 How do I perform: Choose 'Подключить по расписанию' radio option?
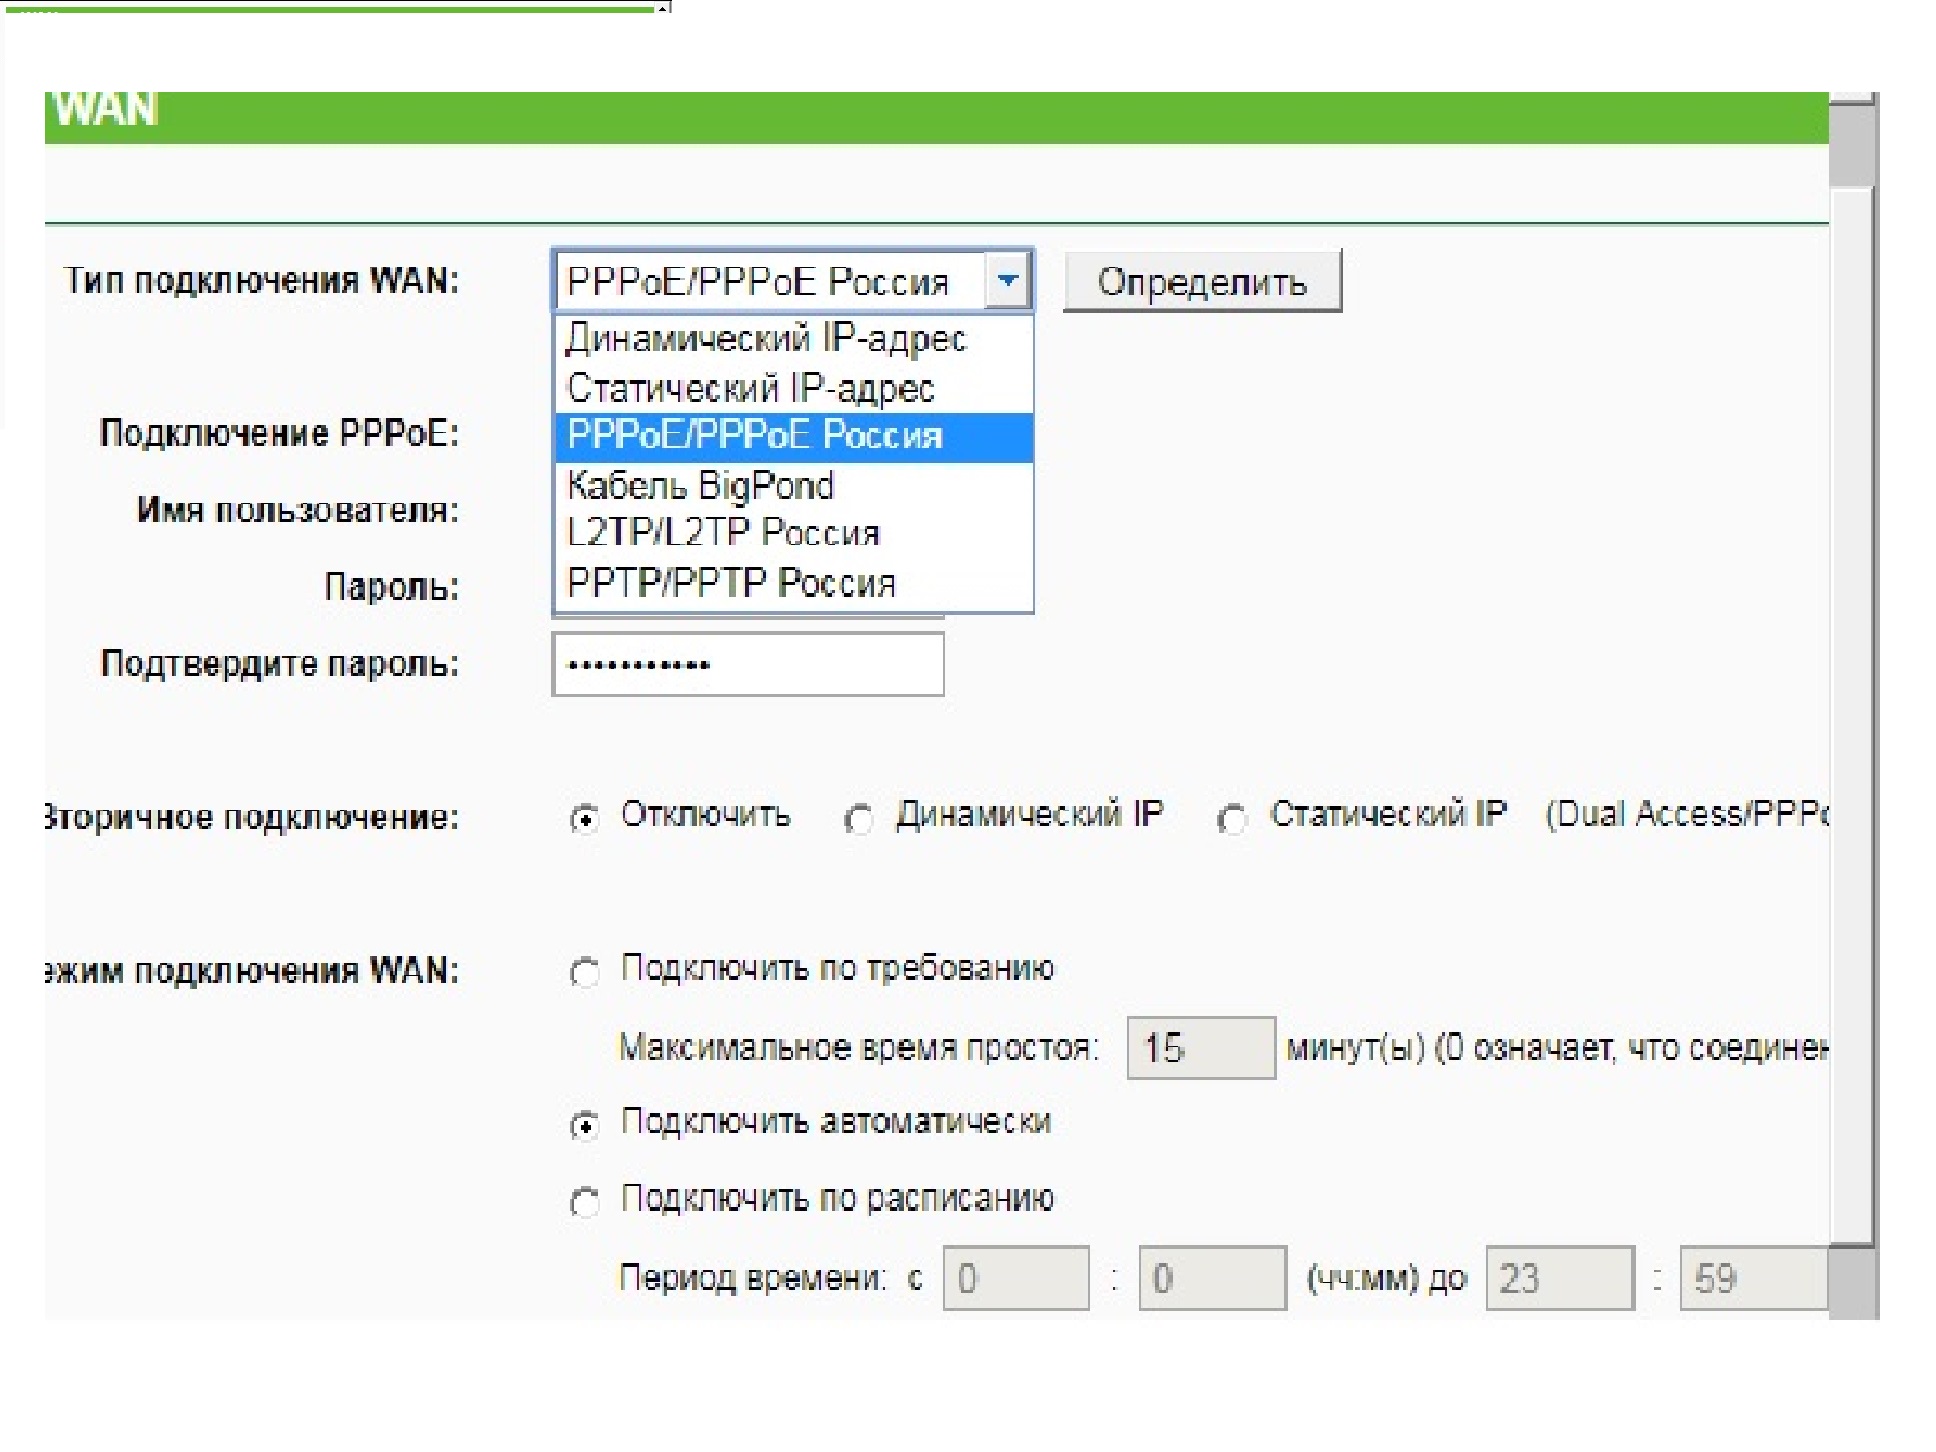[x=584, y=1202]
